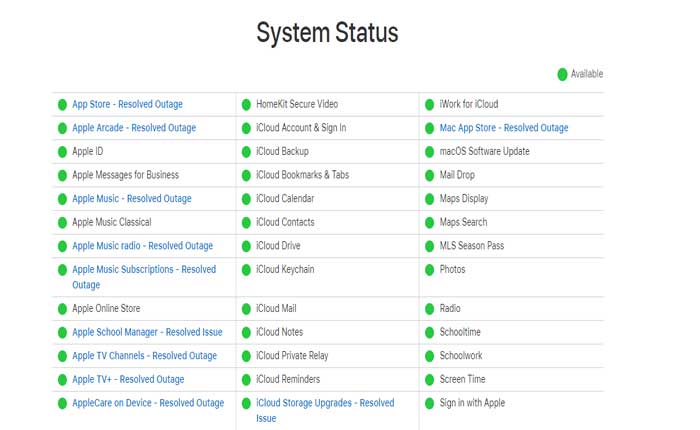This screenshot has height=430, width=700.
Task: Click the System Status page heading
Action: point(327,32)
